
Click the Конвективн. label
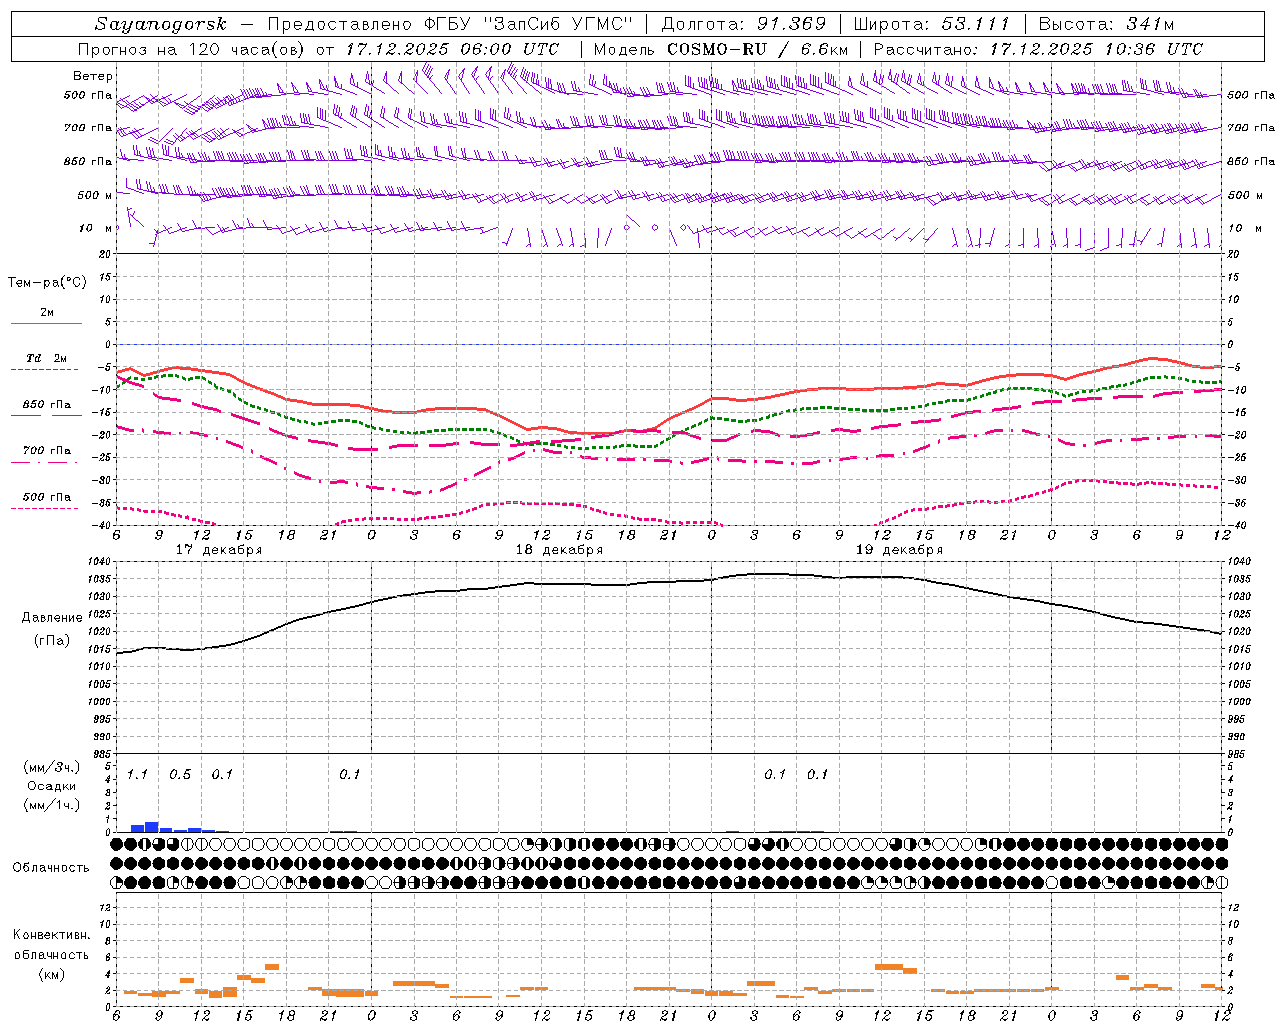[51, 935]
